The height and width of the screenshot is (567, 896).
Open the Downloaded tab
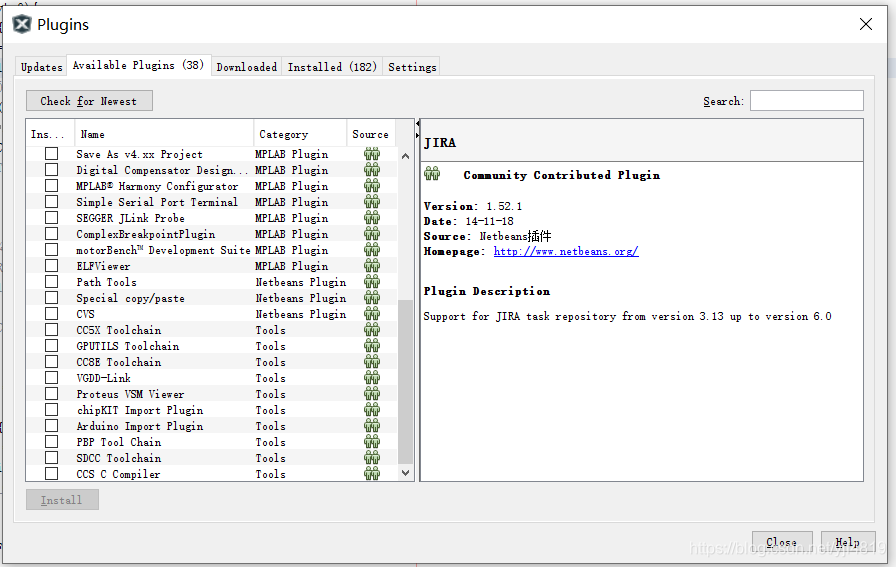click(247, 67)
